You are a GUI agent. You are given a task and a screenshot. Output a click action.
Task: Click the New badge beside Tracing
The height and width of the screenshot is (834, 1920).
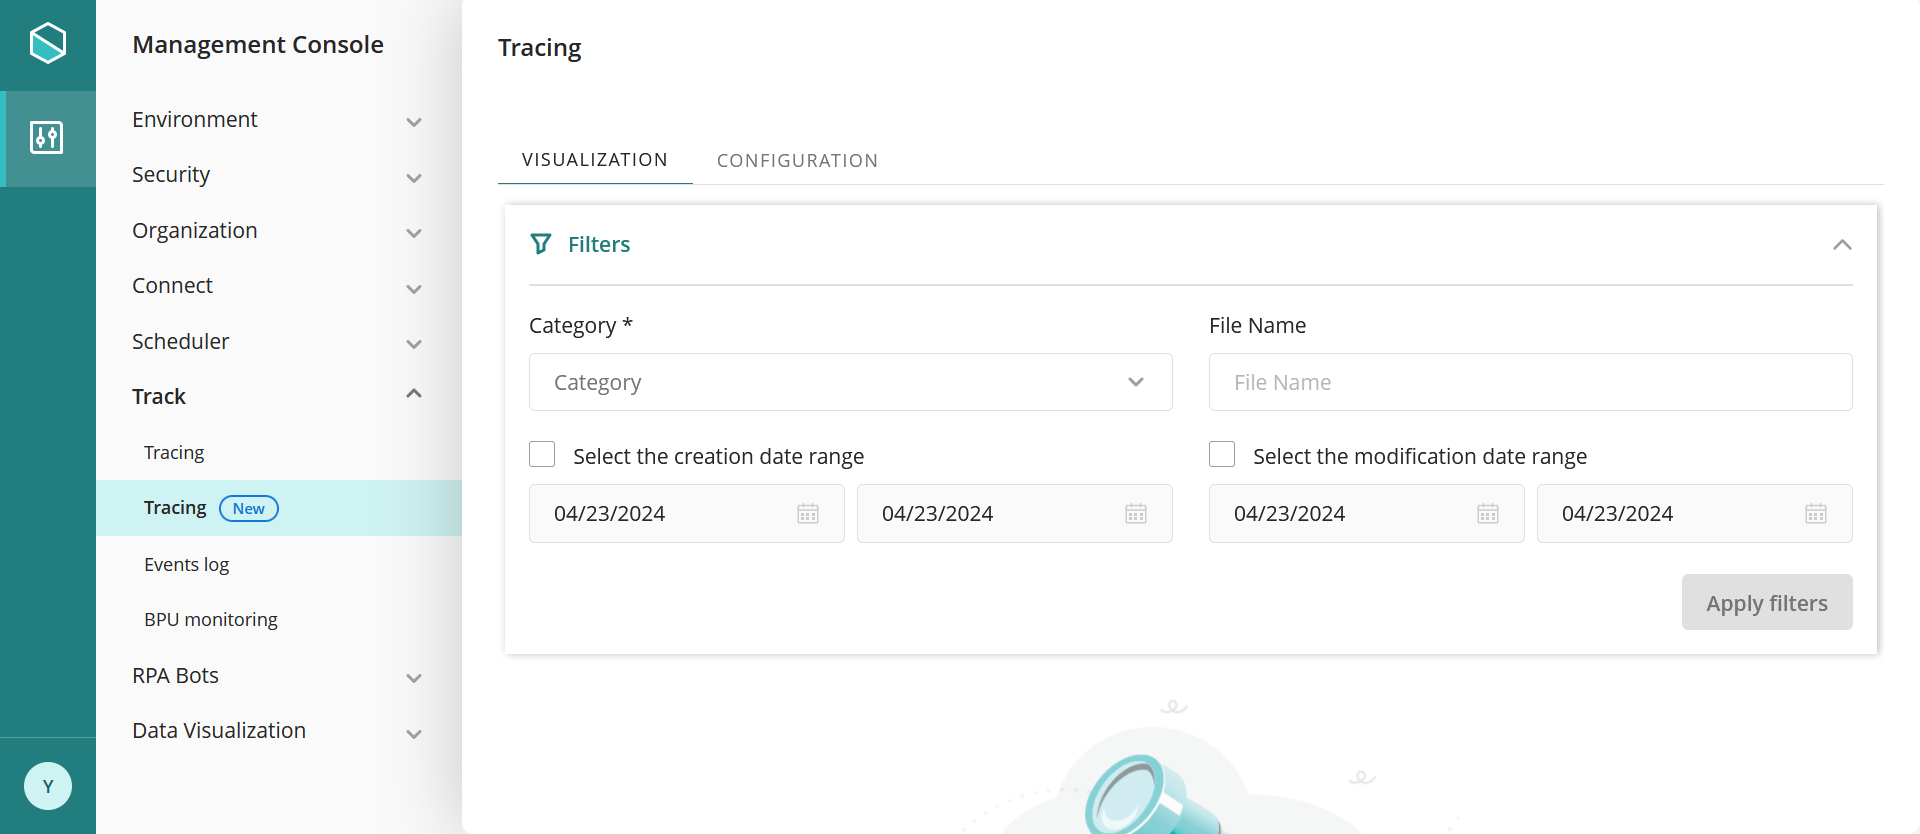click(x=249, y=508)
